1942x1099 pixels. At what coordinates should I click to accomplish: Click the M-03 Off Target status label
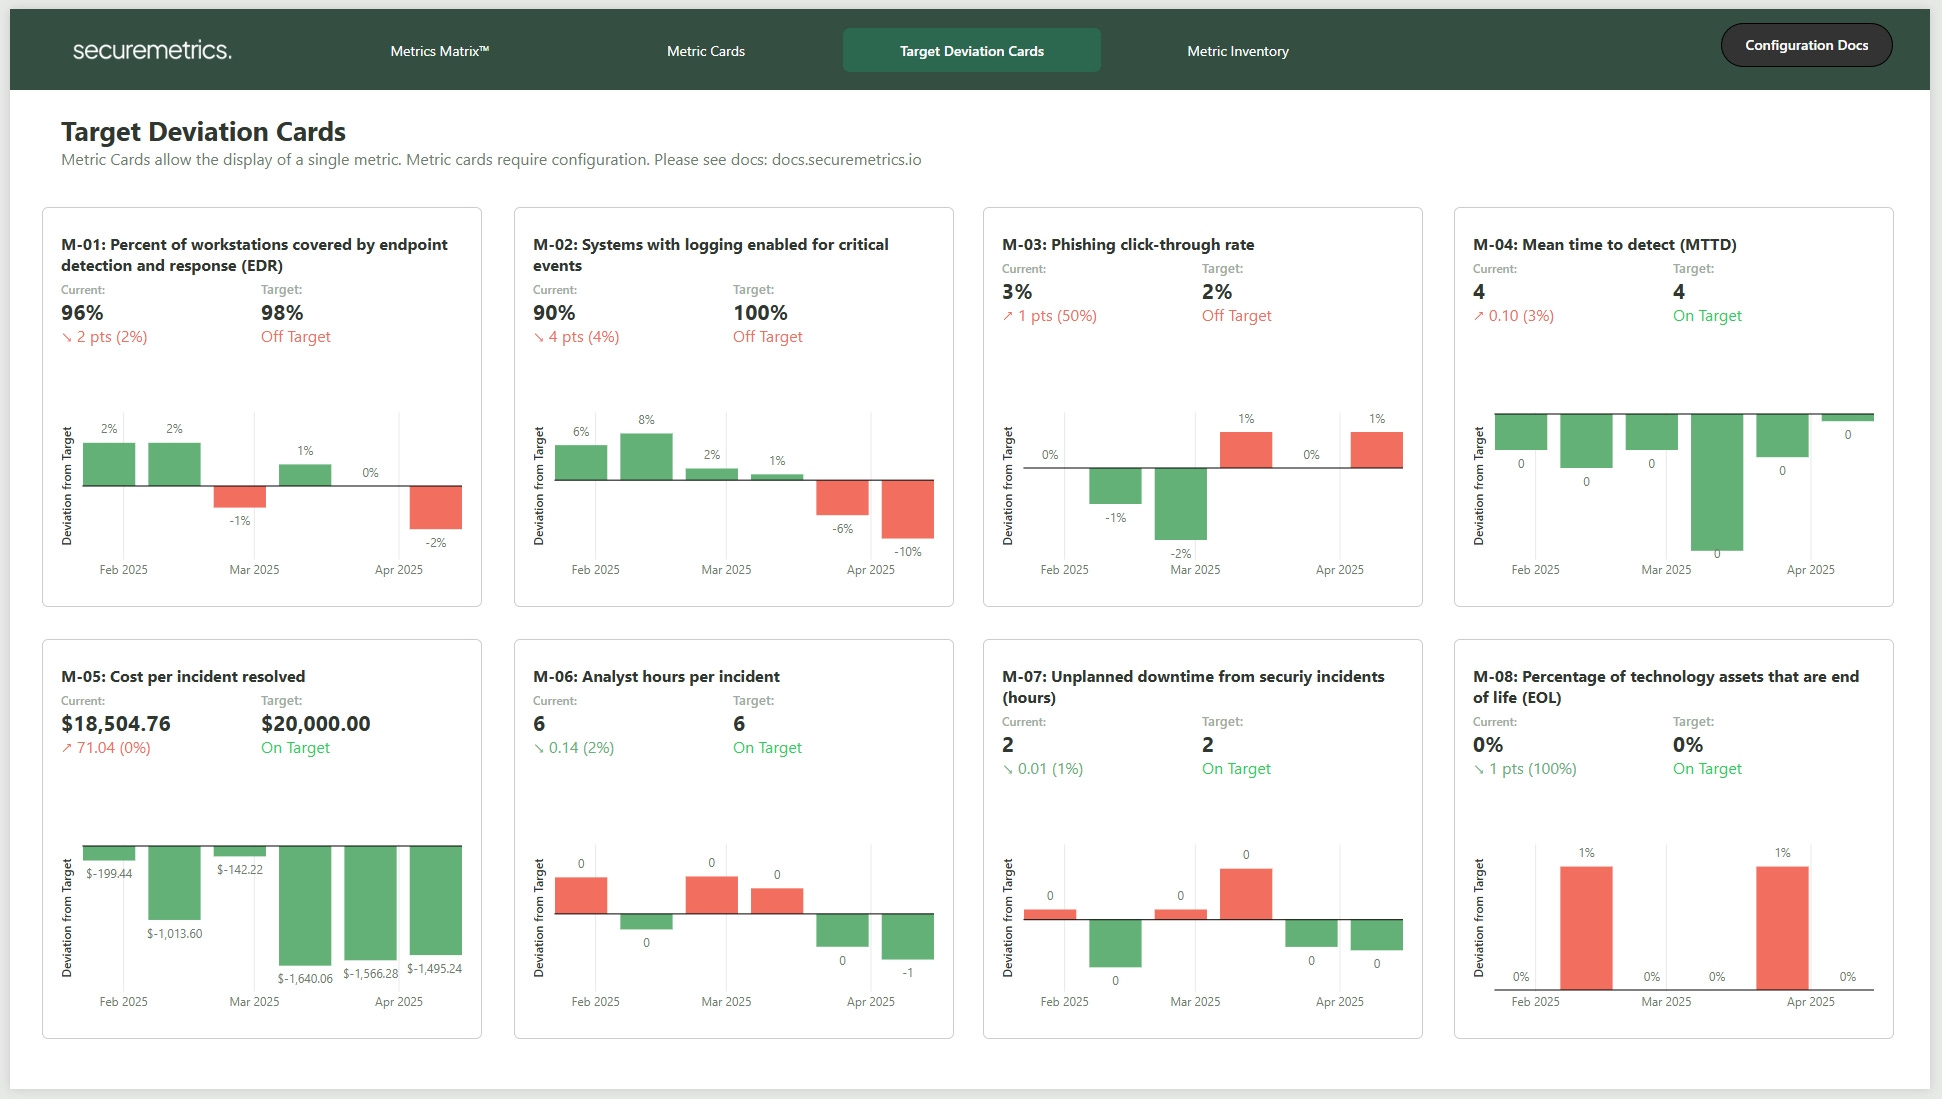coord(1236,316)
